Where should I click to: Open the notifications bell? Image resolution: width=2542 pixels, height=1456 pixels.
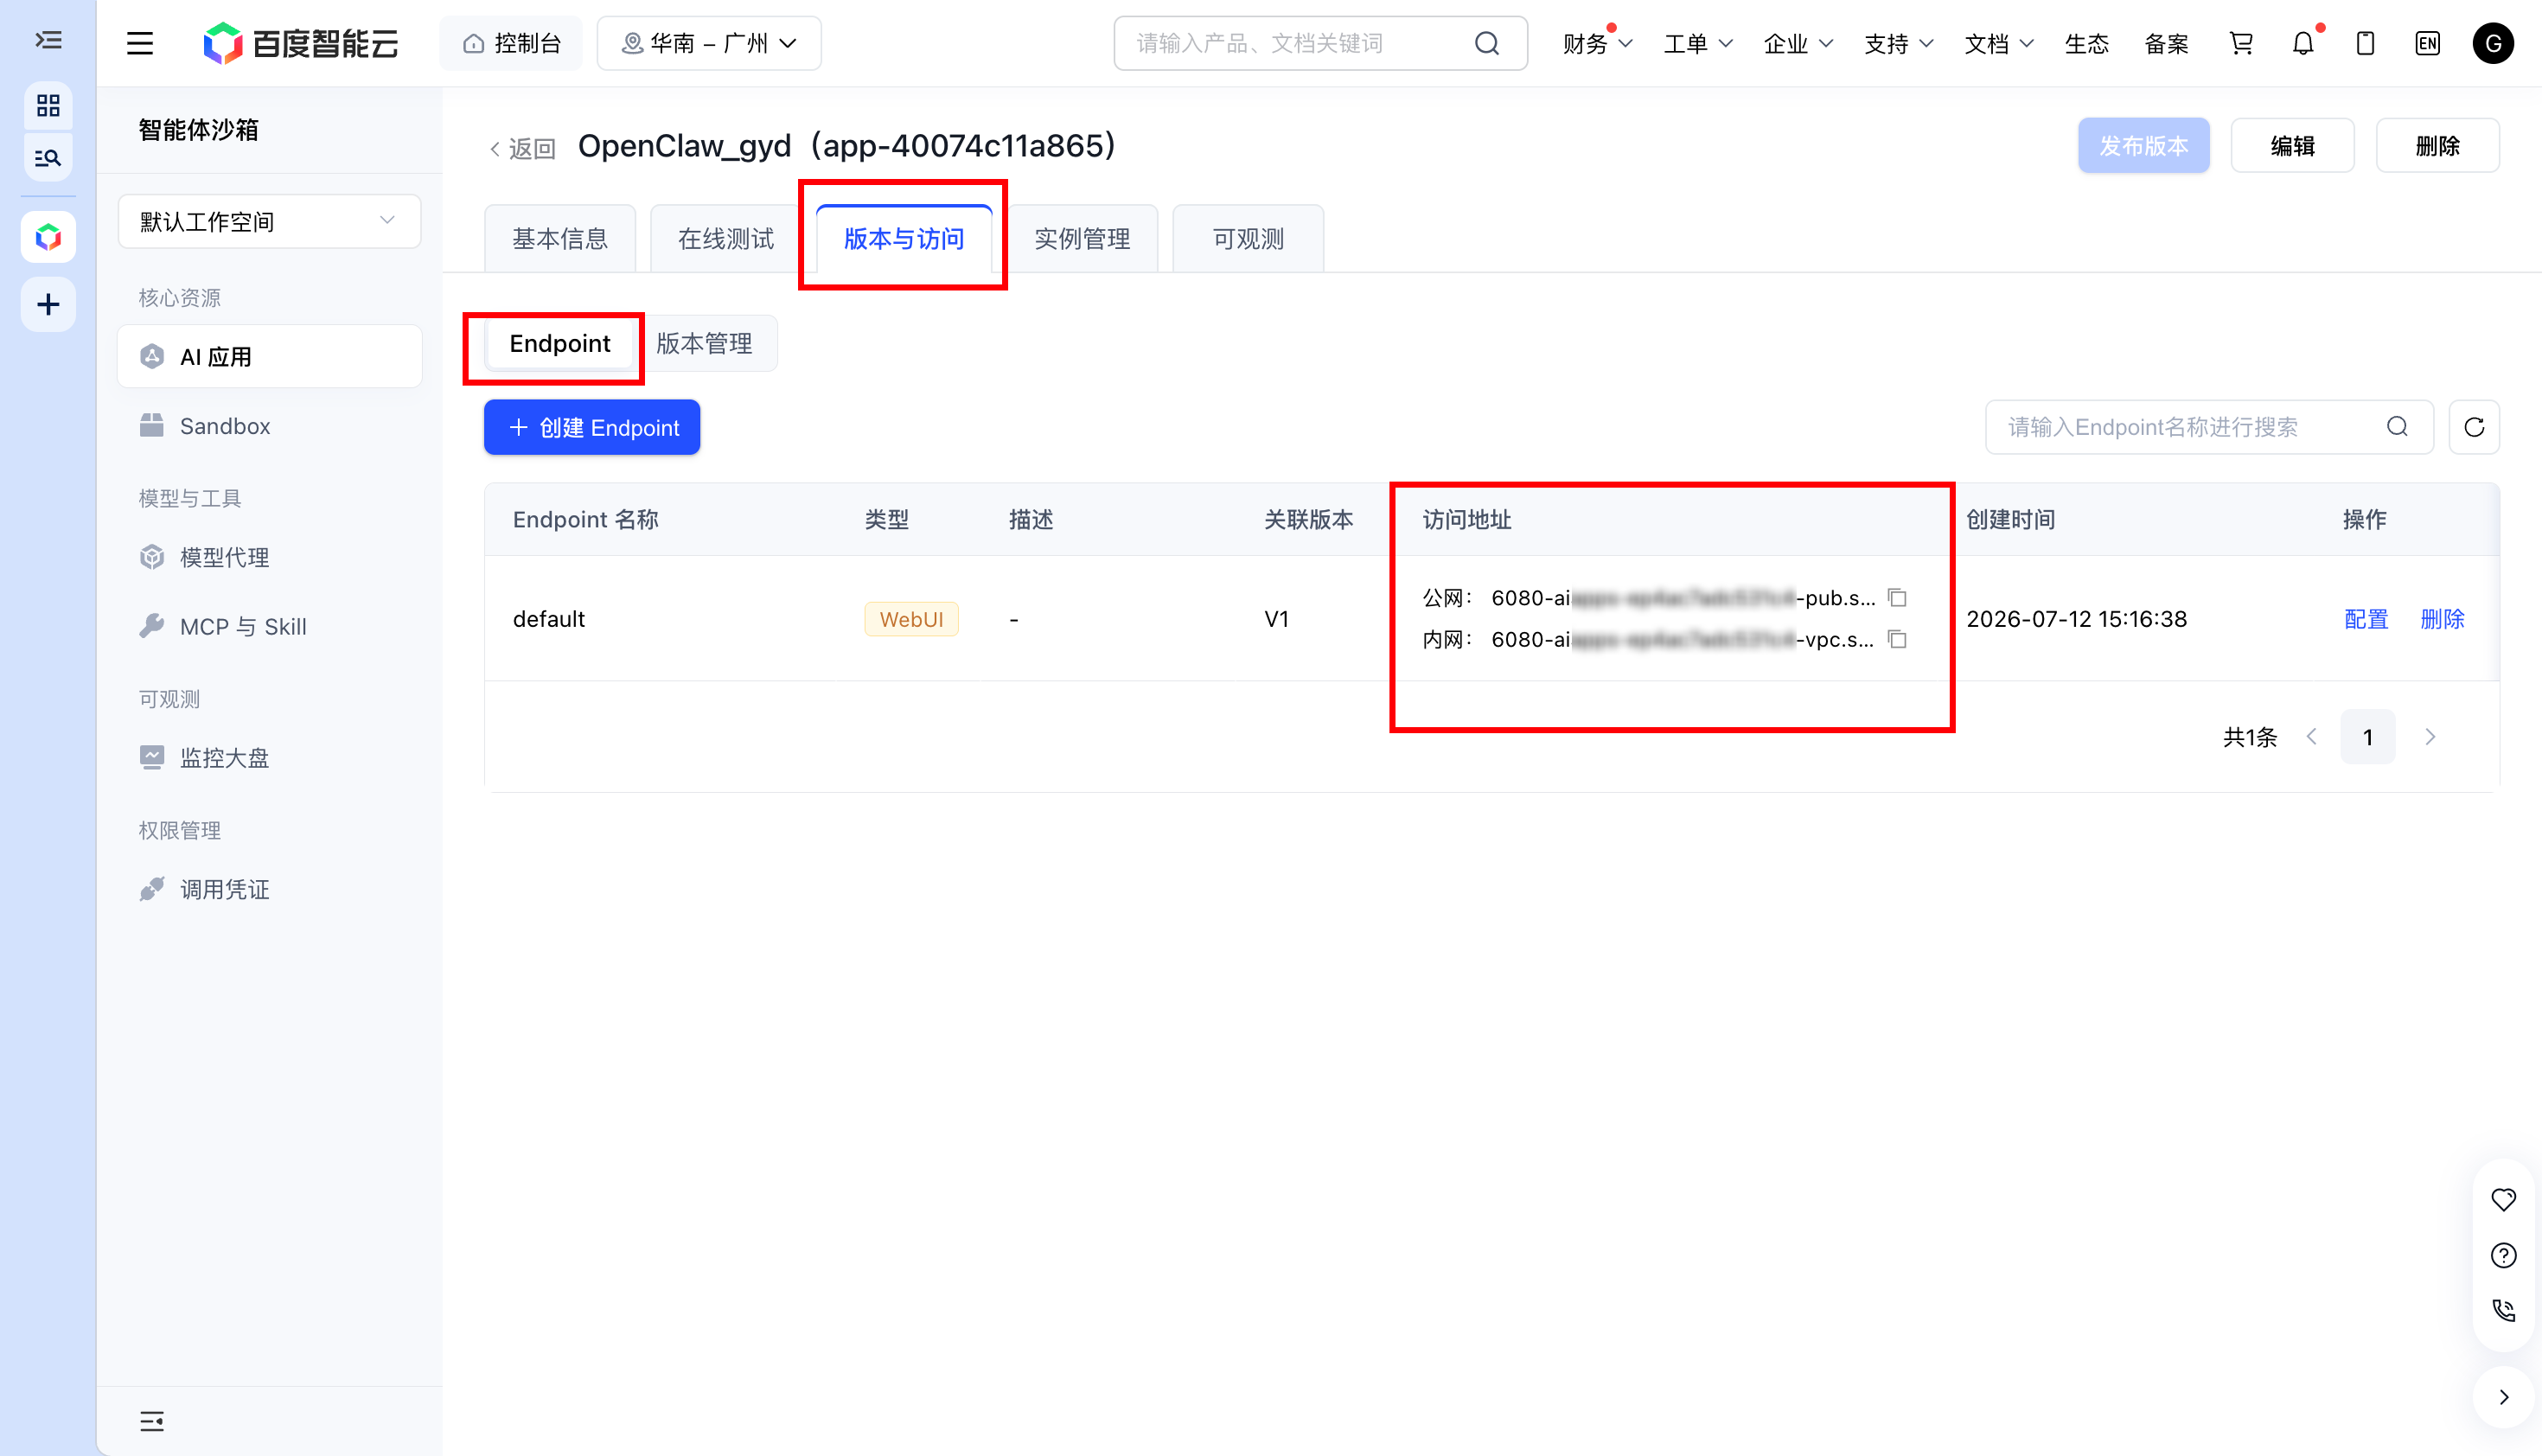2303,43
